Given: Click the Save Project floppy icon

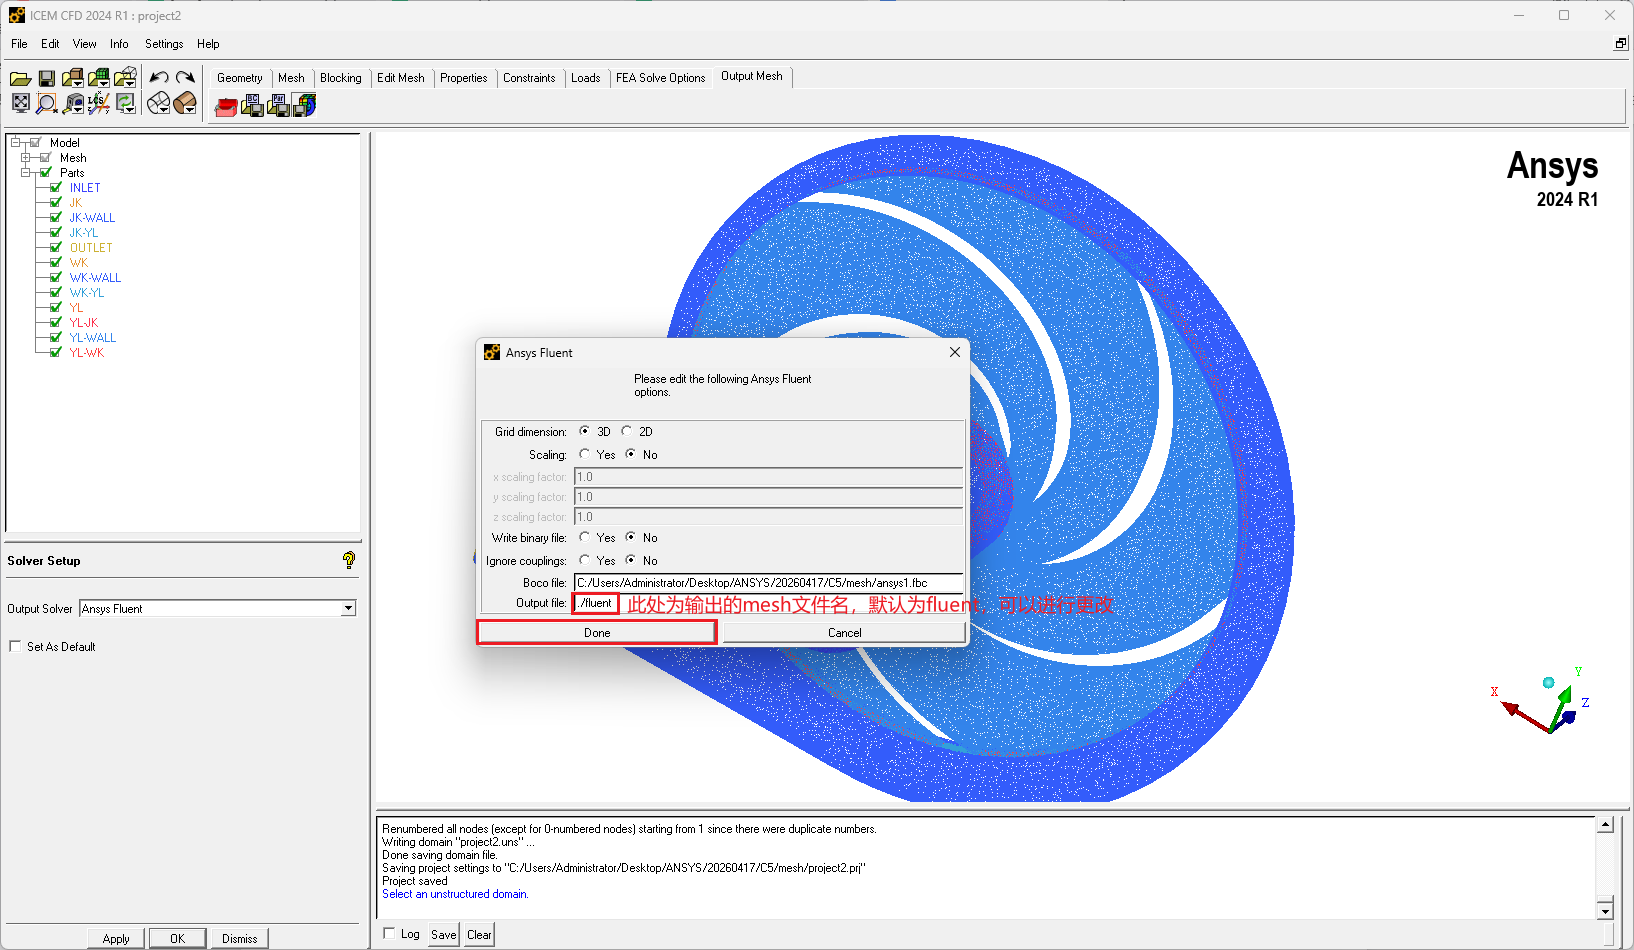Looking at the screenshot, I should 46,78.
